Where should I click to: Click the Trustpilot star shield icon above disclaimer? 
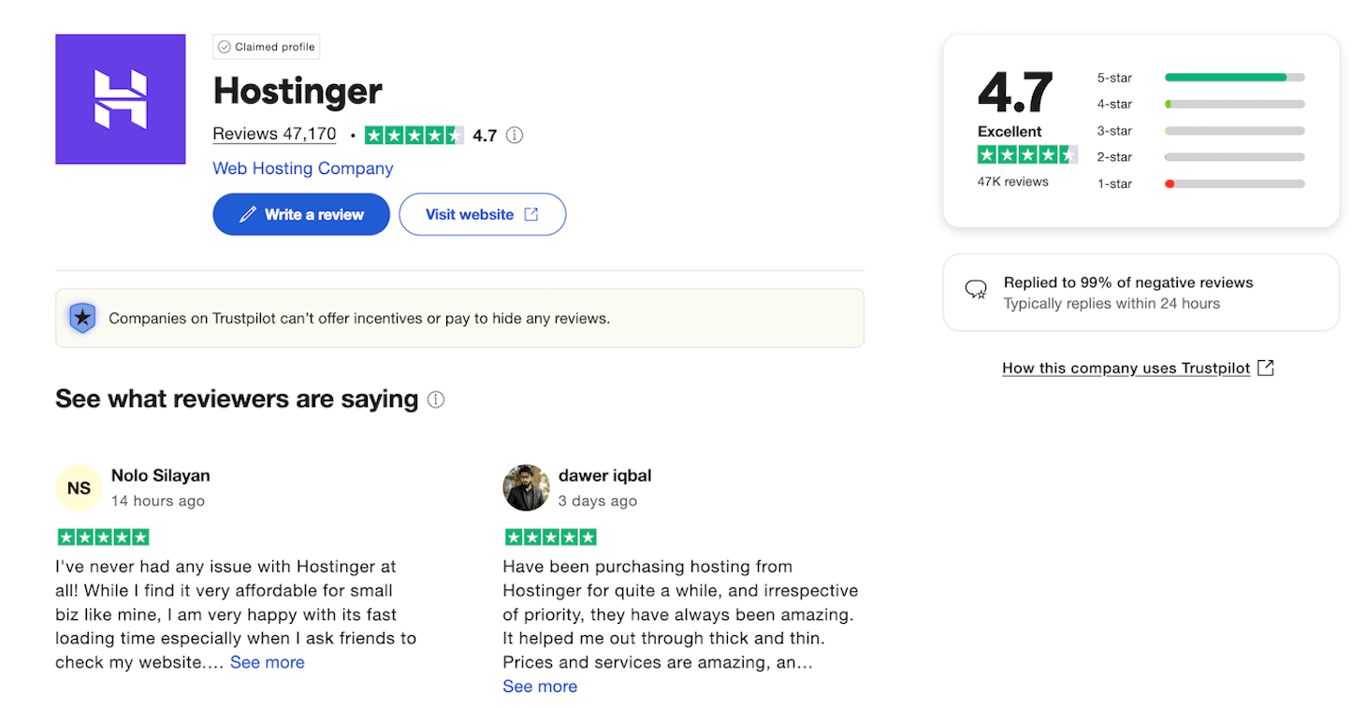pyautogui.click(x=82, y=317)
